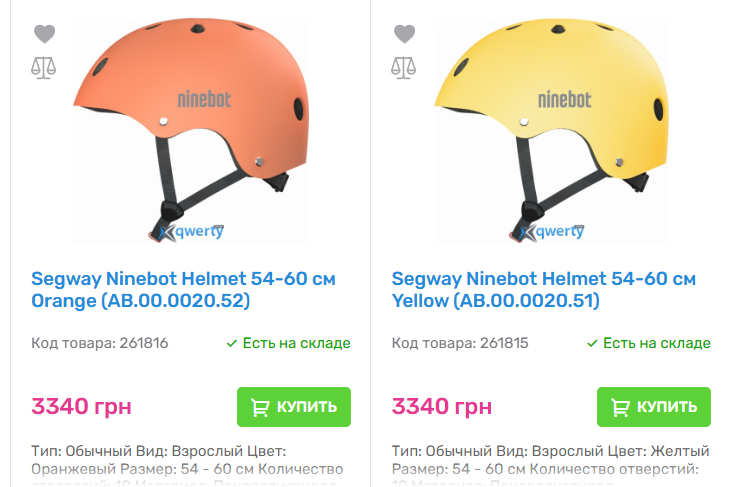Click the 3340 грн price of Yellow helmet
Image resolution: width=729 pixels, height=487 pixels.
pyautogui.click(x=442, y=407)
